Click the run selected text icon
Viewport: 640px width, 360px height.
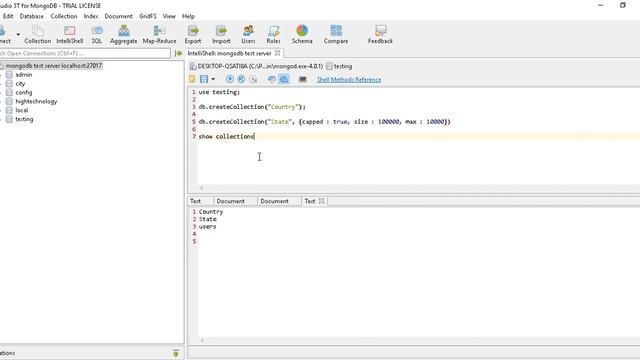[x=253, y=79]
